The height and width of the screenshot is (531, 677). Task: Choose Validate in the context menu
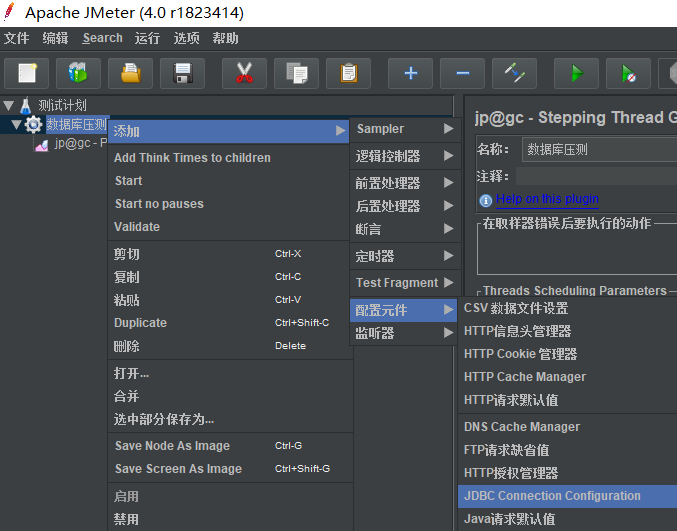[228, 226]
